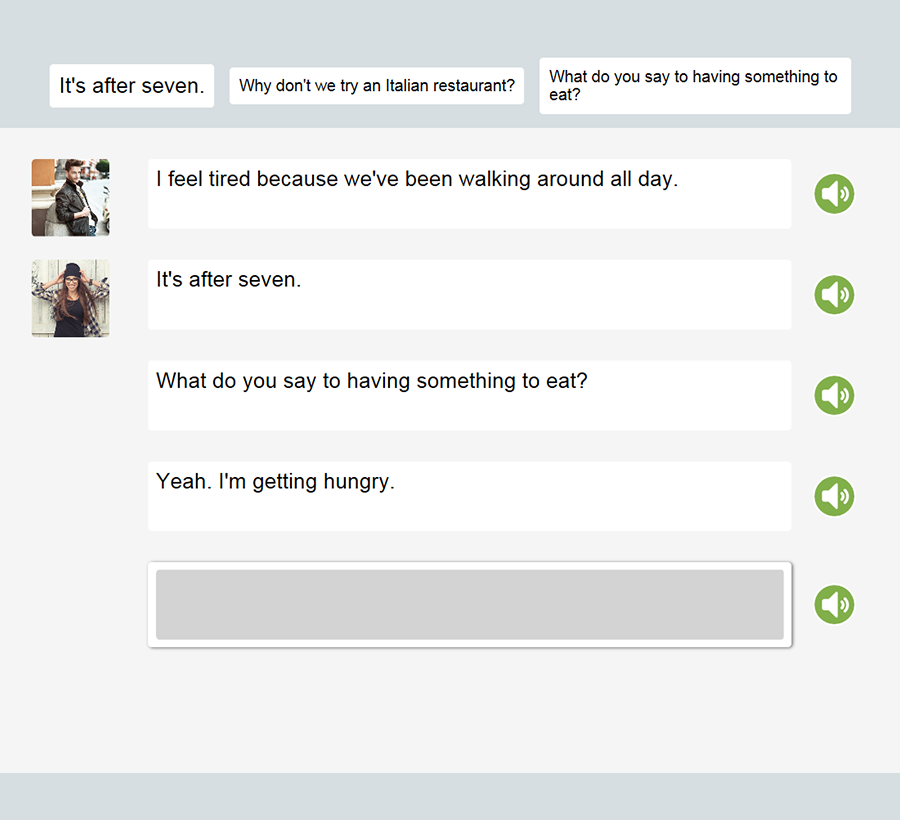Screen dimensions: 900x820
Task: Play audio for "I feel tired" line
Action: coord(834,194)
